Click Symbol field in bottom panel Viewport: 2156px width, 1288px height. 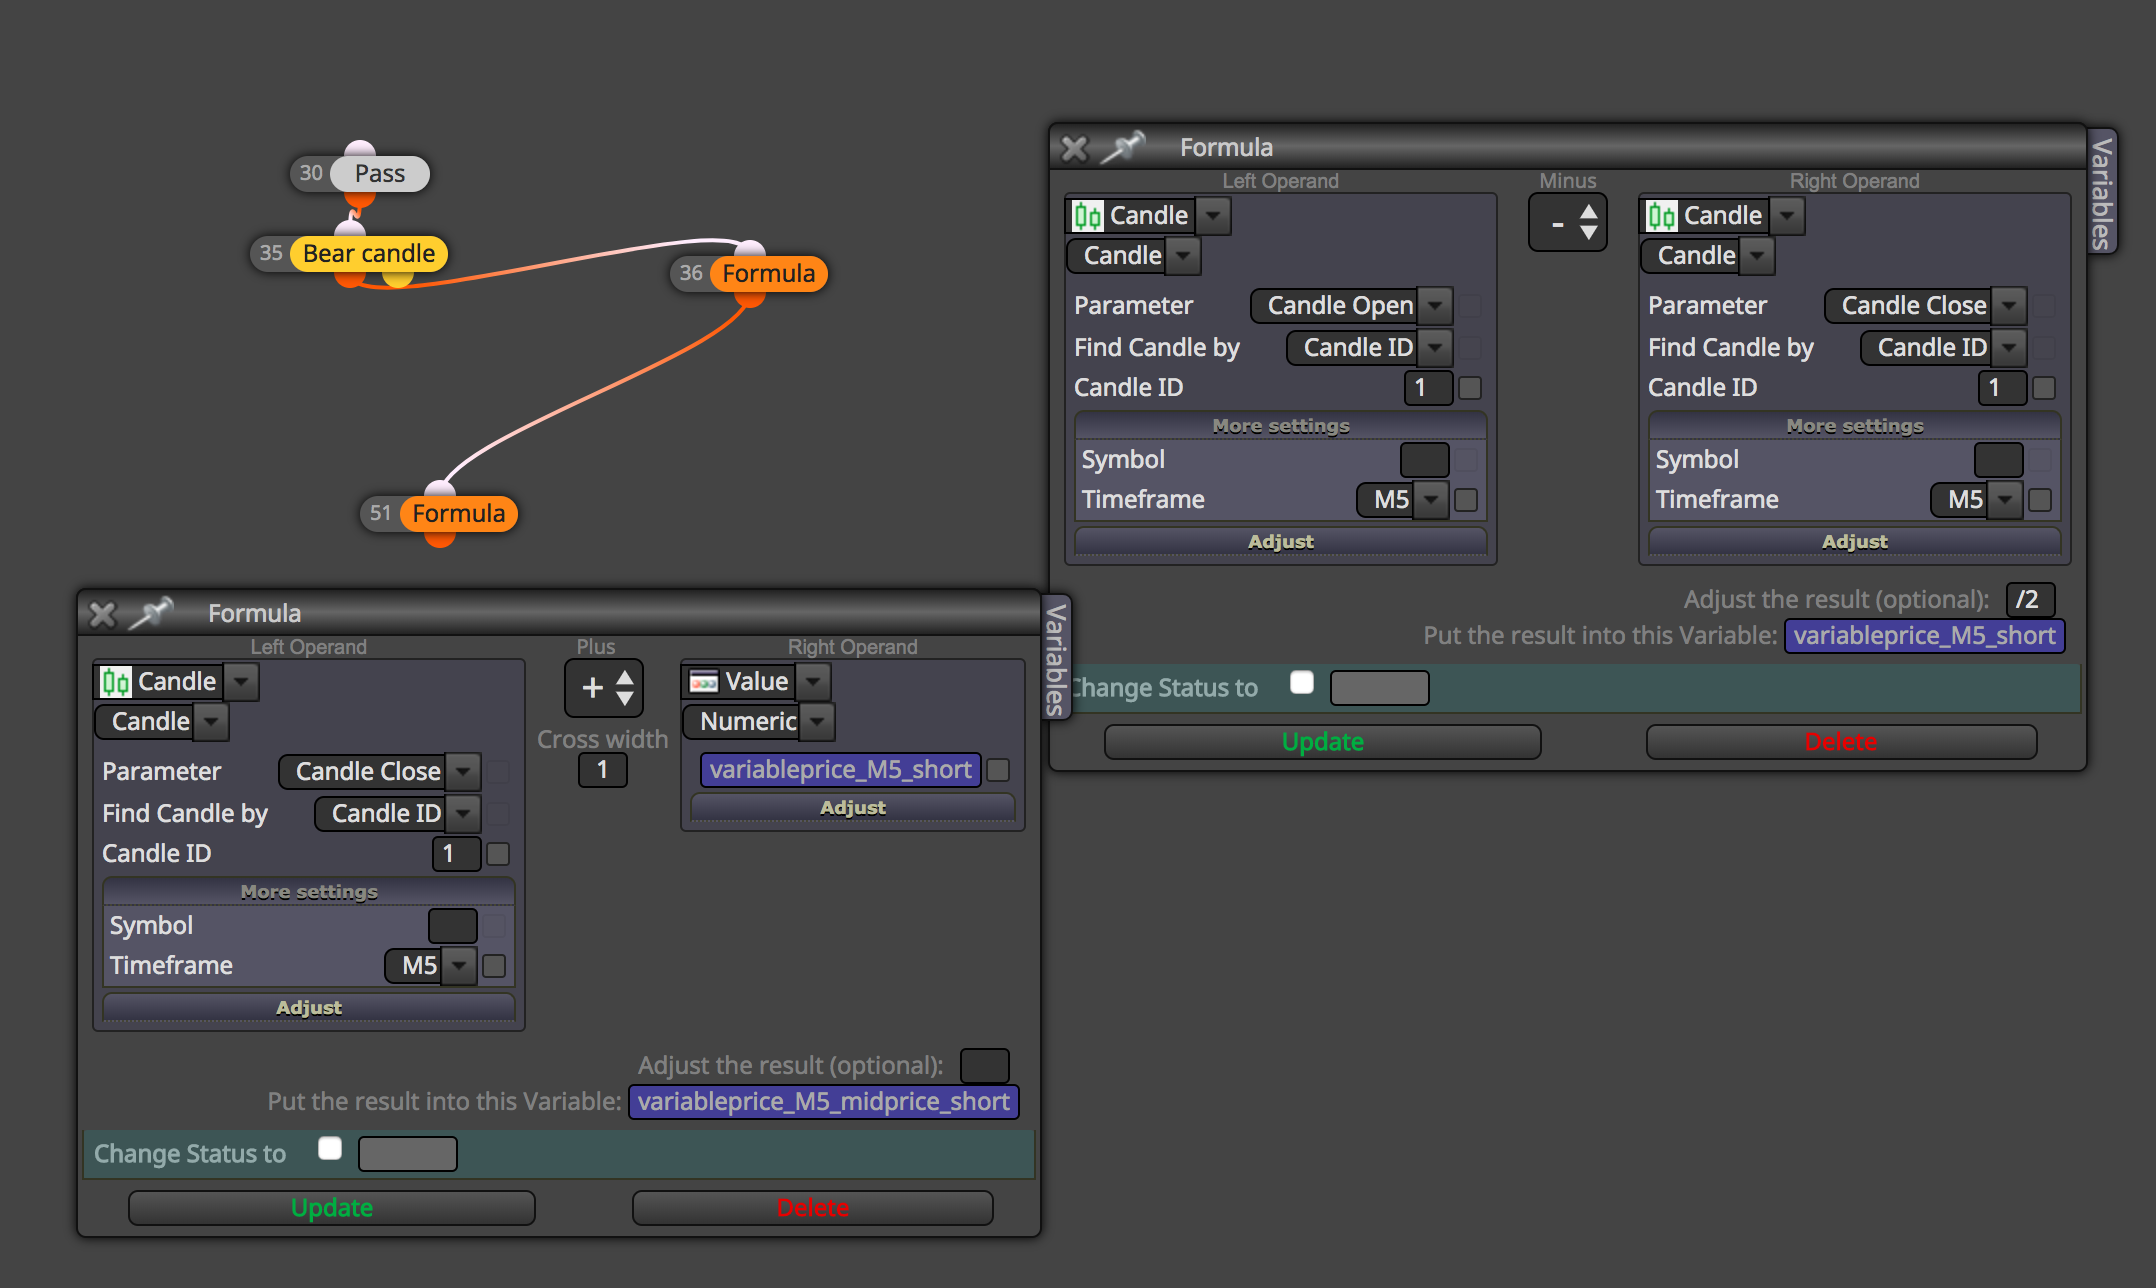[x=452, y=926]
